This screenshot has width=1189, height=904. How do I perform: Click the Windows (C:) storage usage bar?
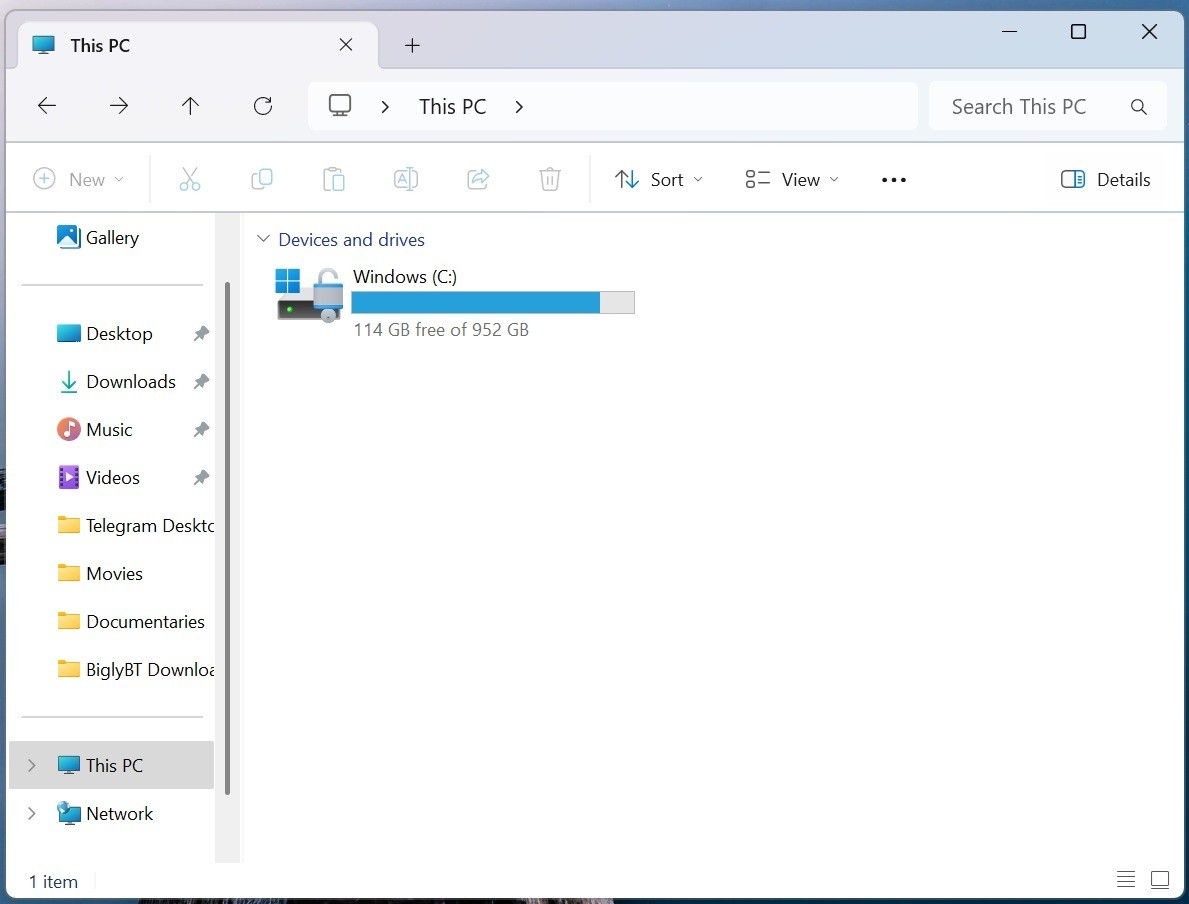click(x=493, y=303)
